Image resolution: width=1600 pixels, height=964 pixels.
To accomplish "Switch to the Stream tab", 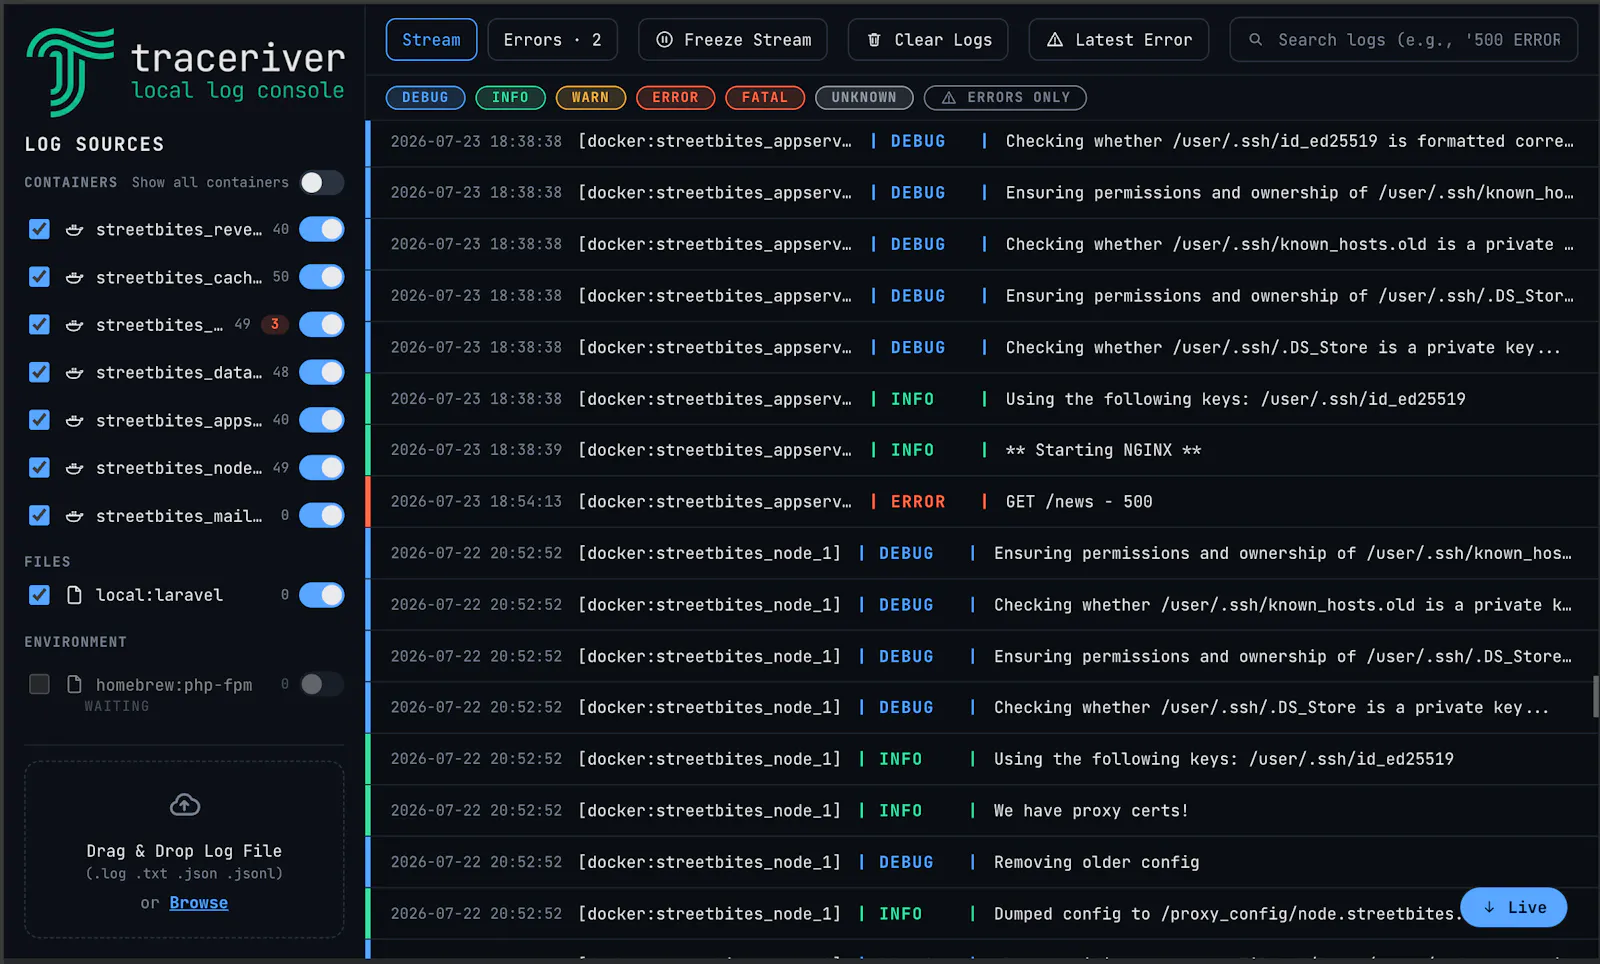I will tap(431, 40).
